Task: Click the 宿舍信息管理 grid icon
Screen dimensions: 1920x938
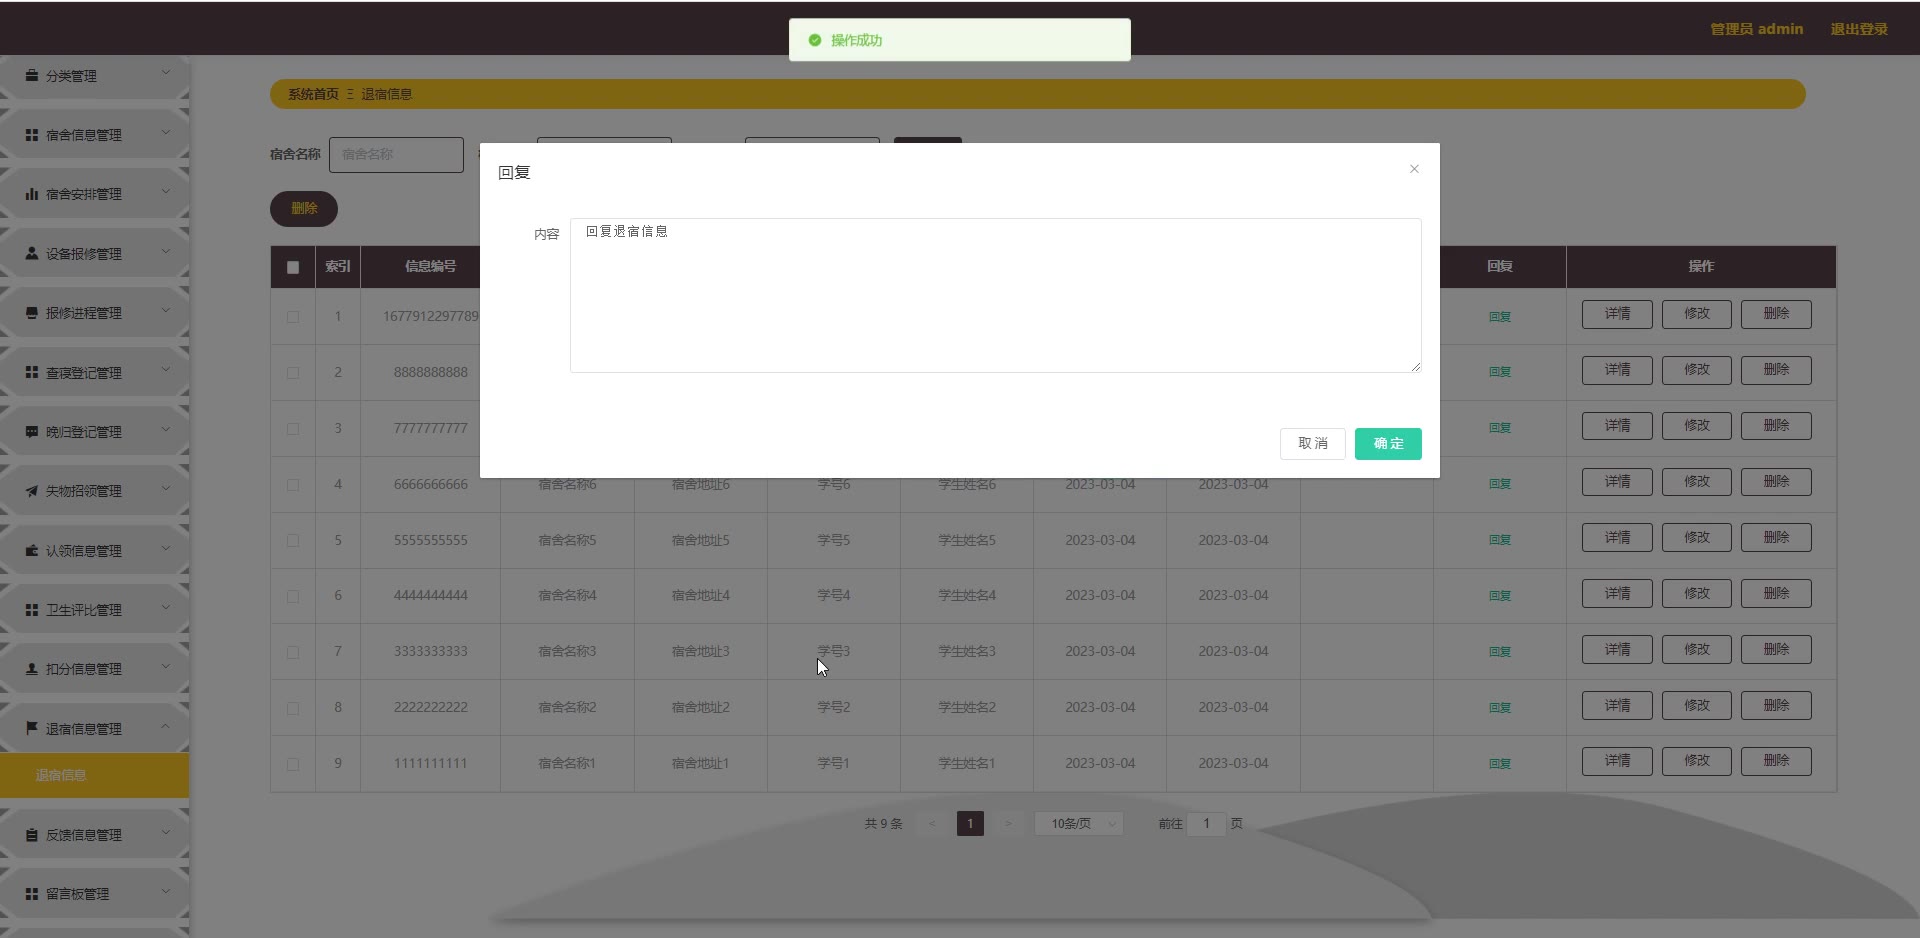Action: (32, 134)
